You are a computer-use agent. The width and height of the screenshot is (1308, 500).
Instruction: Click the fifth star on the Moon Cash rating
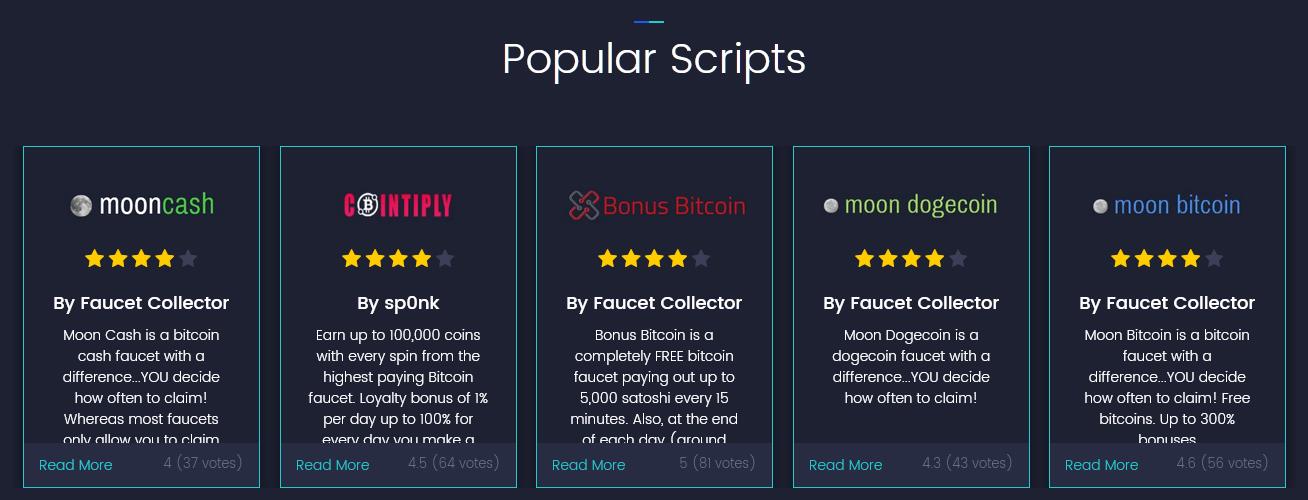(x=188, y=259)
